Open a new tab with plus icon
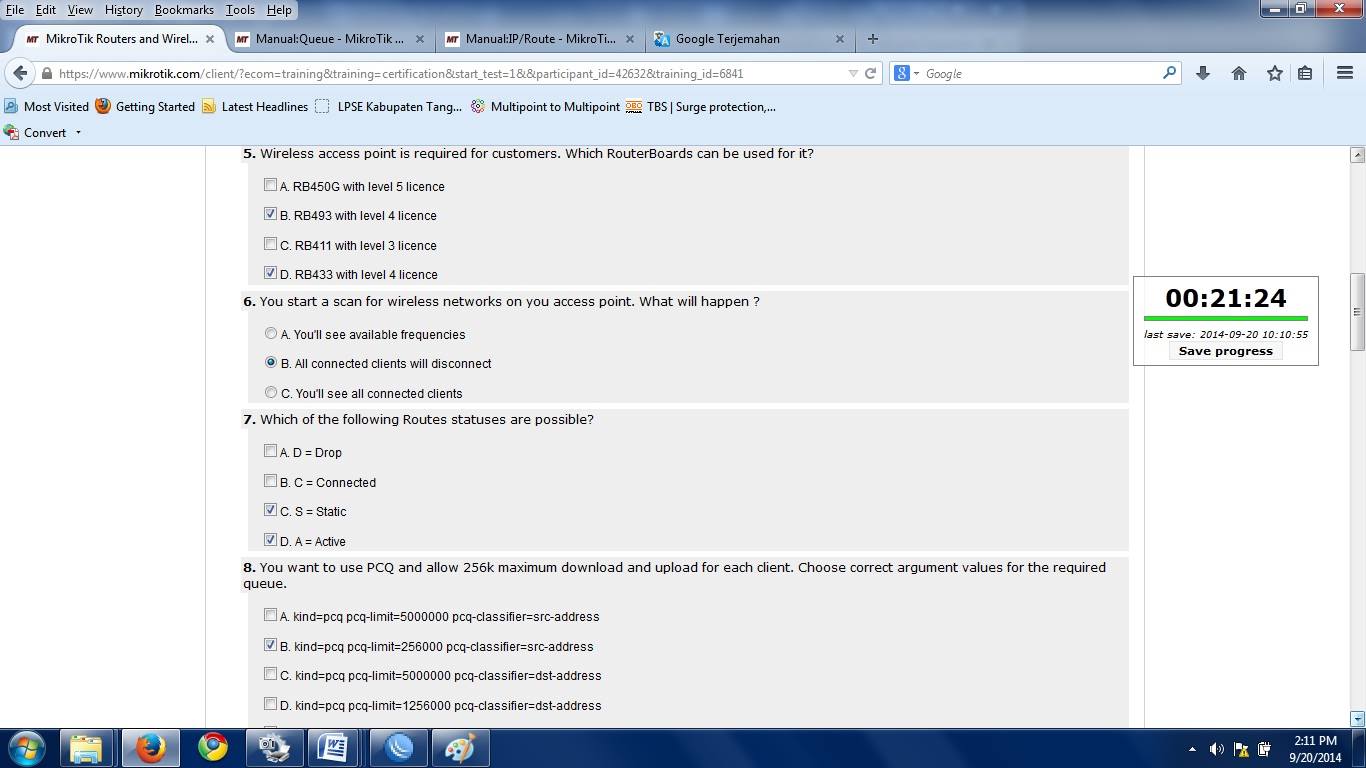The height and width of the screenshot is (768, 1366). click(x=872, y=39)
